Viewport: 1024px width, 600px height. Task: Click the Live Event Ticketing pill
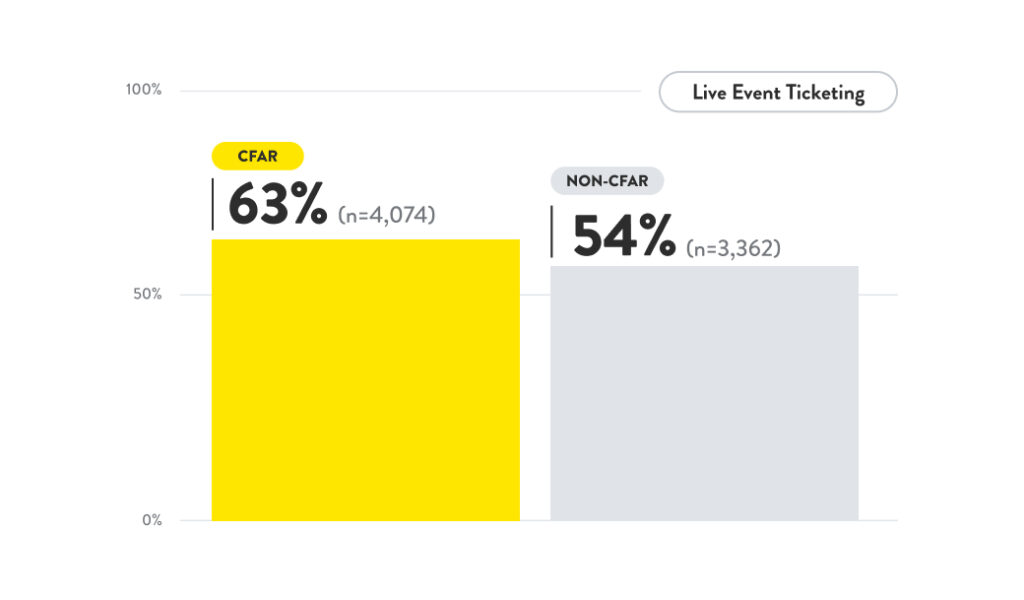coord(777,93)
